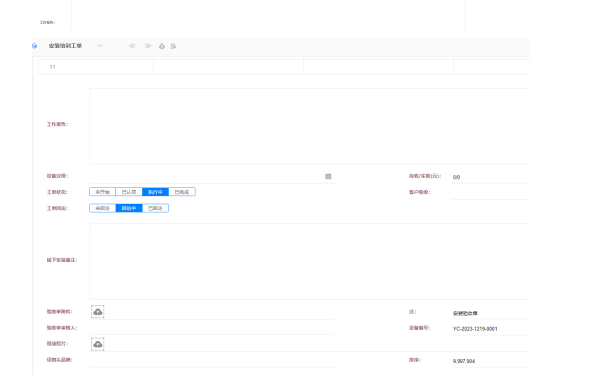Screen dimensions: 593x379
Task: Set 工单状态 to 已认领
Action: [x=129, y=192]
